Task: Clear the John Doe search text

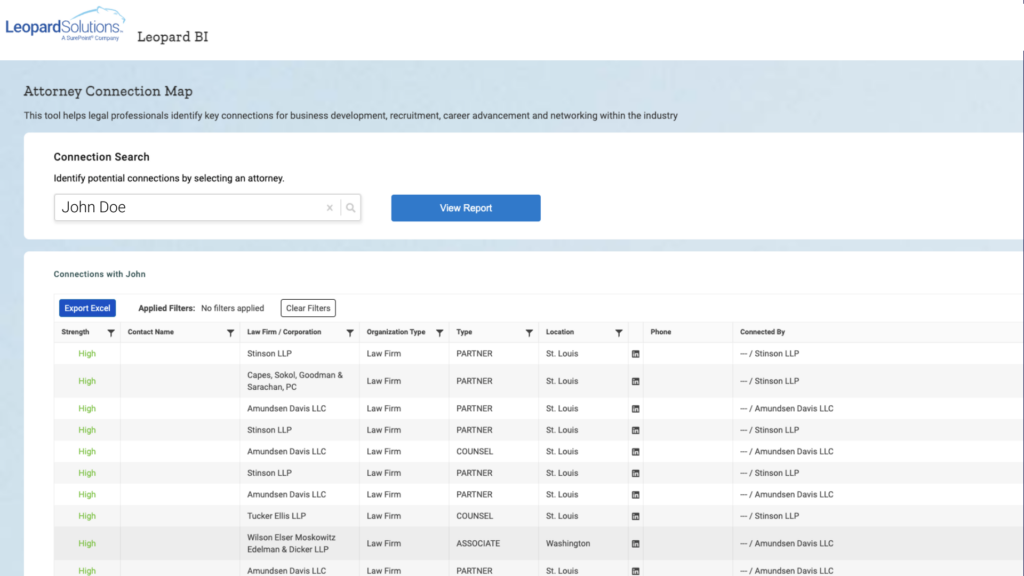Action: tap(330, 208)
